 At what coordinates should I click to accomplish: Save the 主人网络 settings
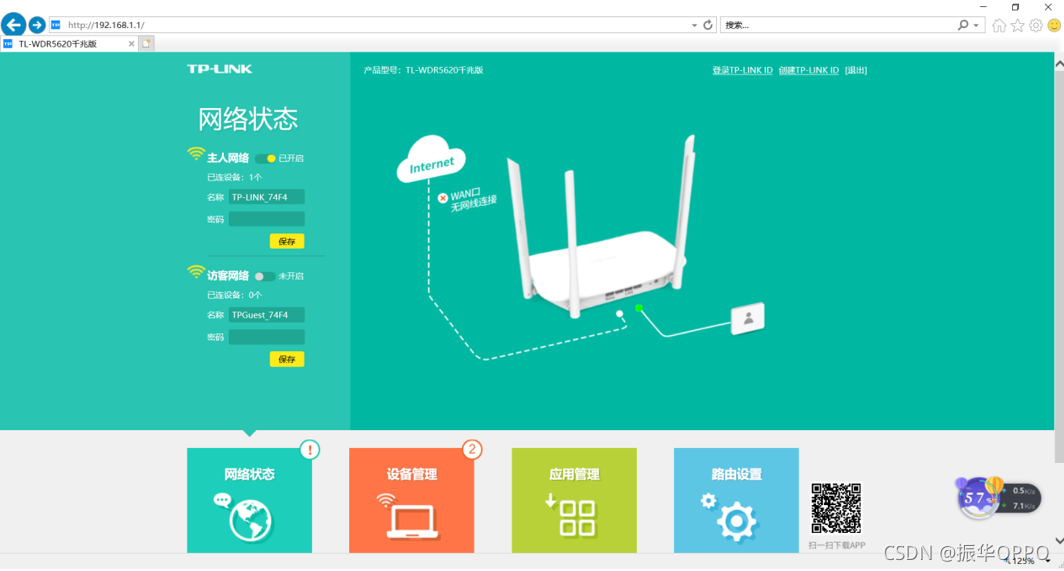[x=287, y=241]
